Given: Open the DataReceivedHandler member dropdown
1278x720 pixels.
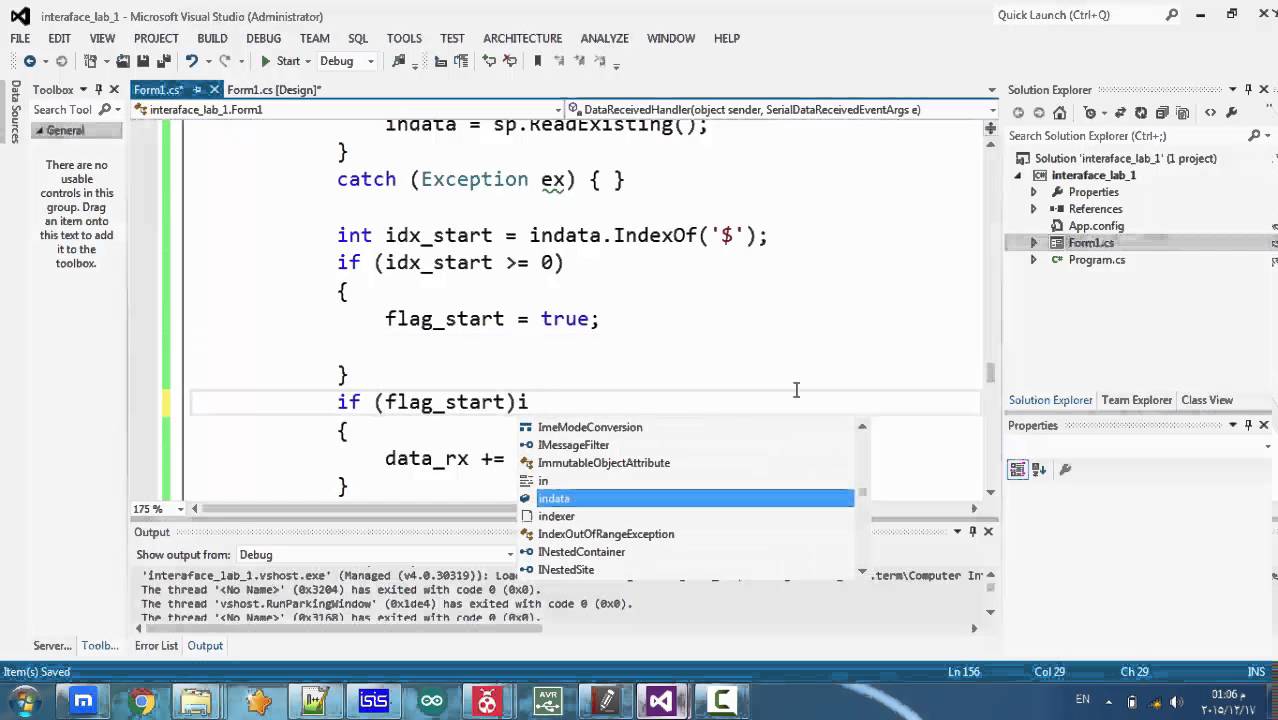Looking at the screenshot, I should [782, 110].
